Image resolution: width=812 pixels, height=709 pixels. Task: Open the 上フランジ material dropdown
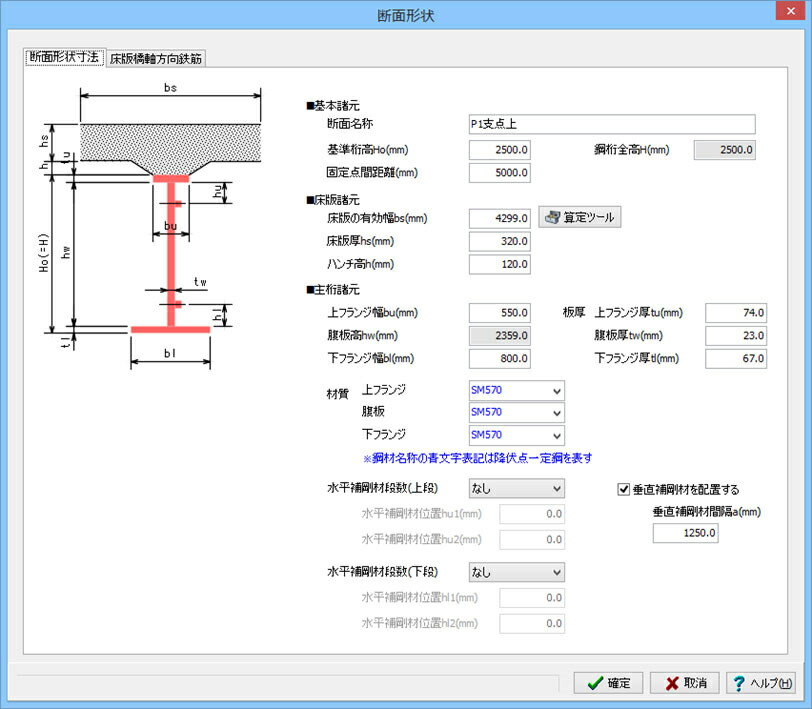tap(516, 390)
